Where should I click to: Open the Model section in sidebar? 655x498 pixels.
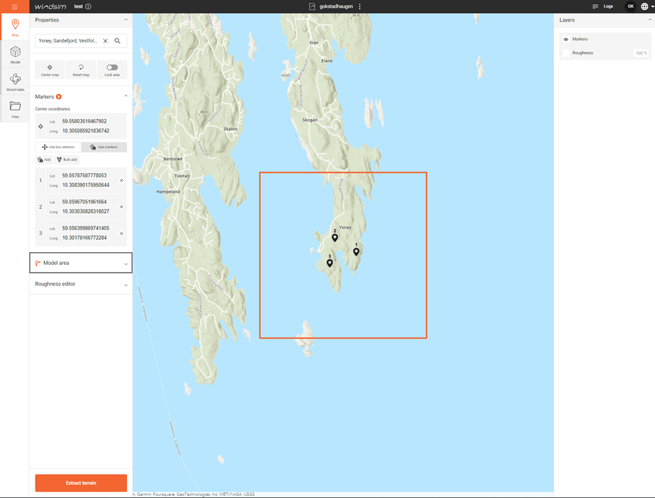(x=15, y=54)
